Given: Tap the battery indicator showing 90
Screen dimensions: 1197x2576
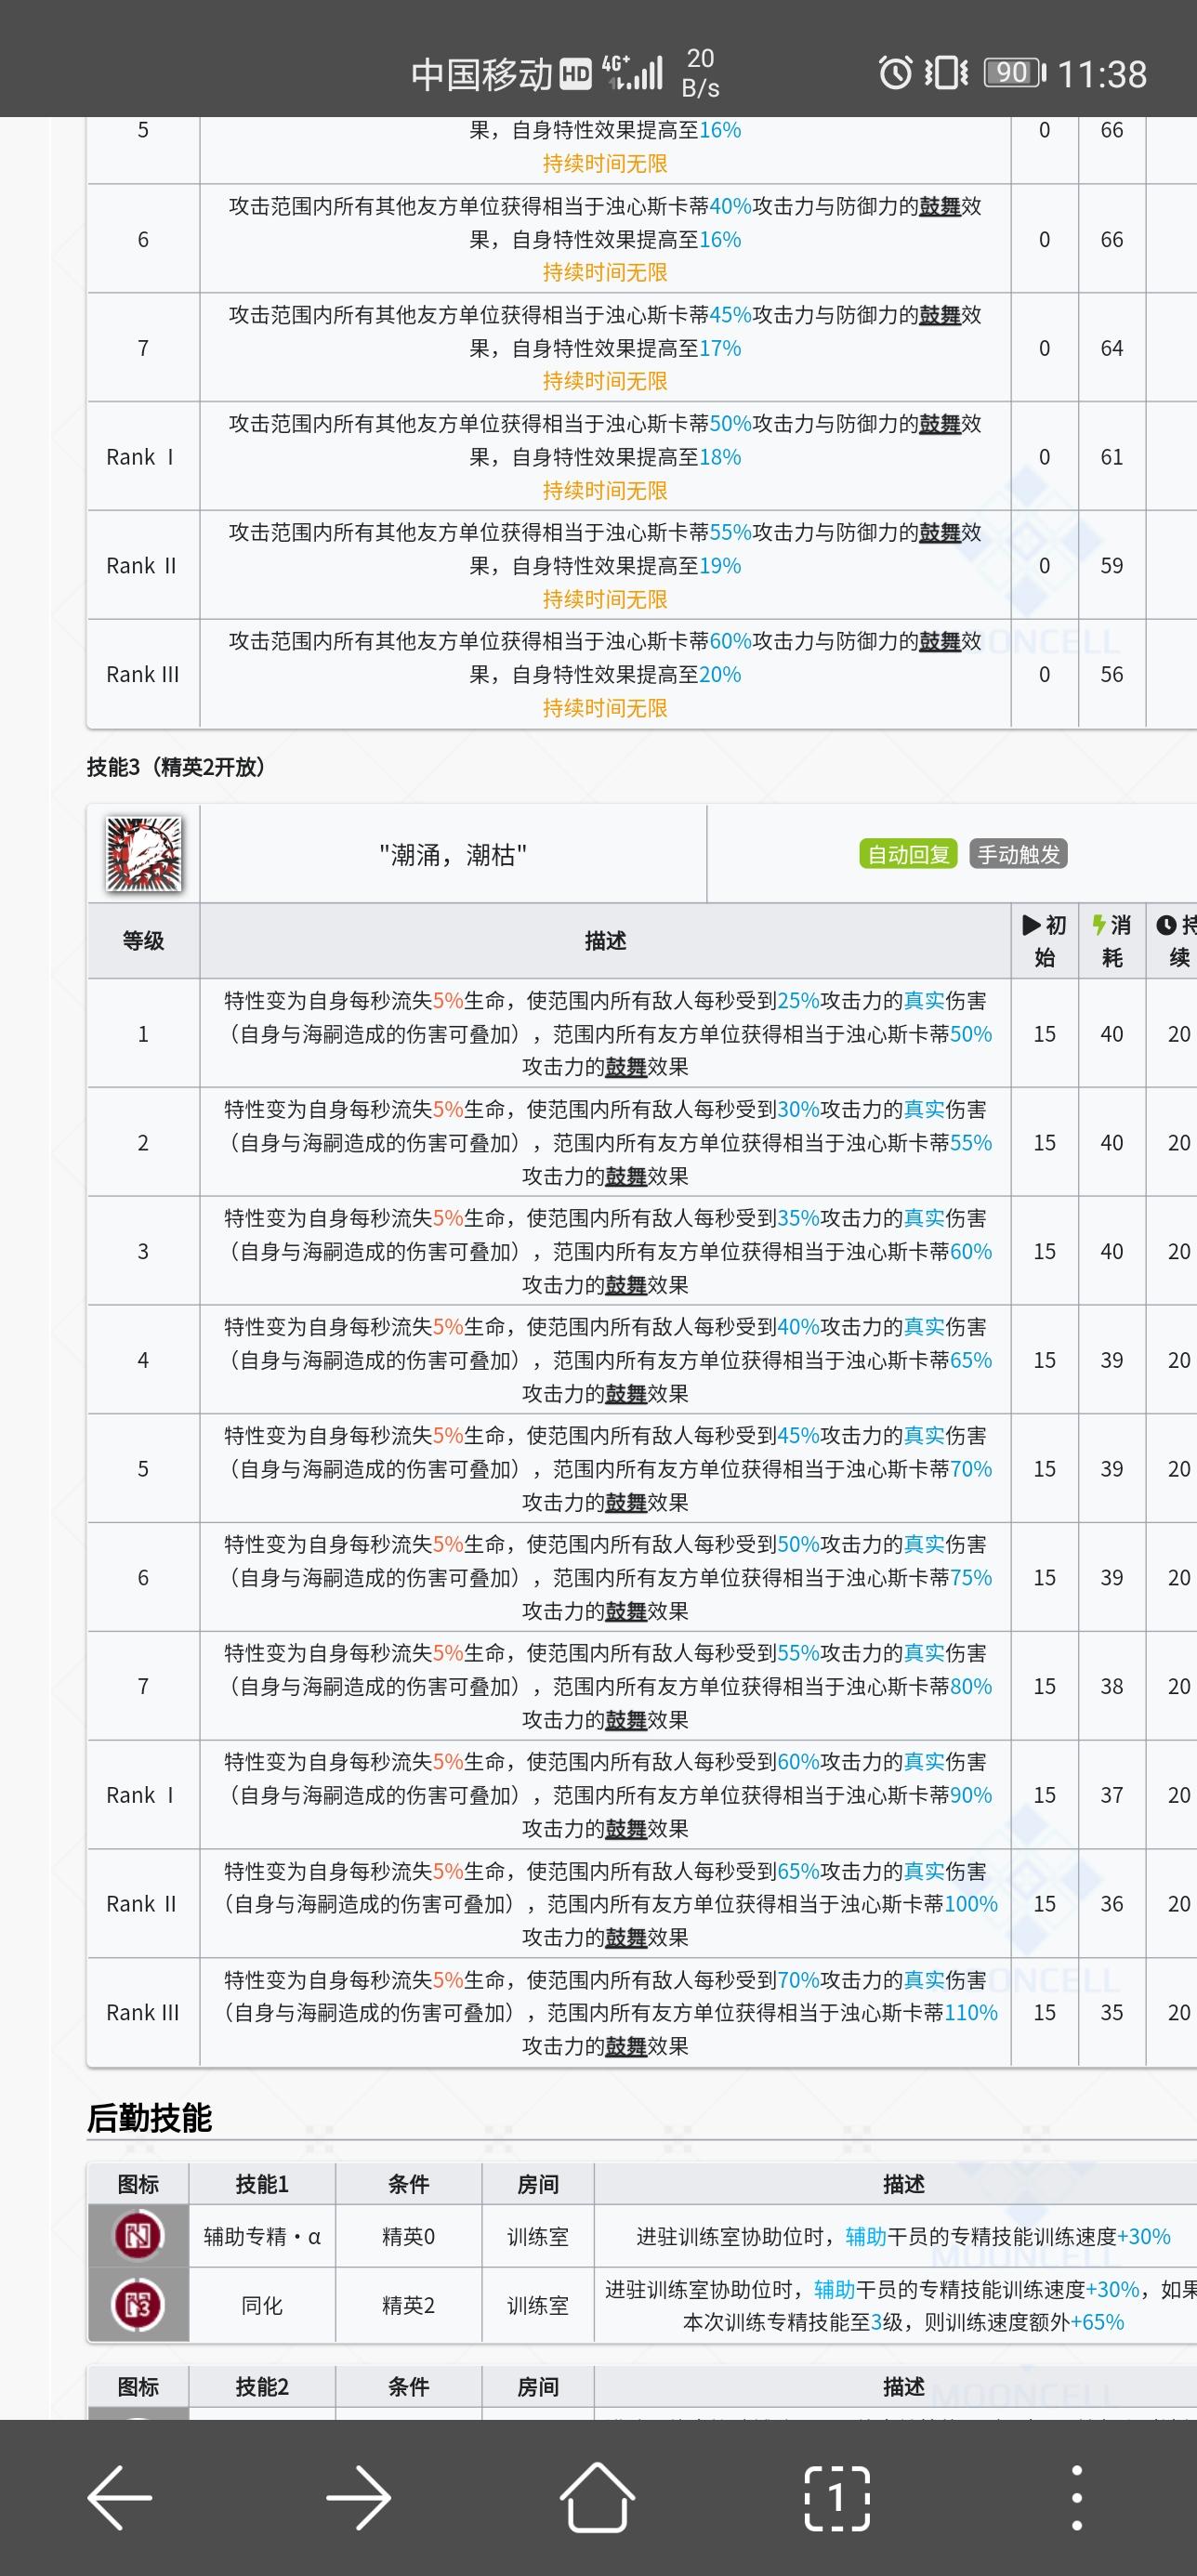Looking at the screenshot, I should 1014,72.
